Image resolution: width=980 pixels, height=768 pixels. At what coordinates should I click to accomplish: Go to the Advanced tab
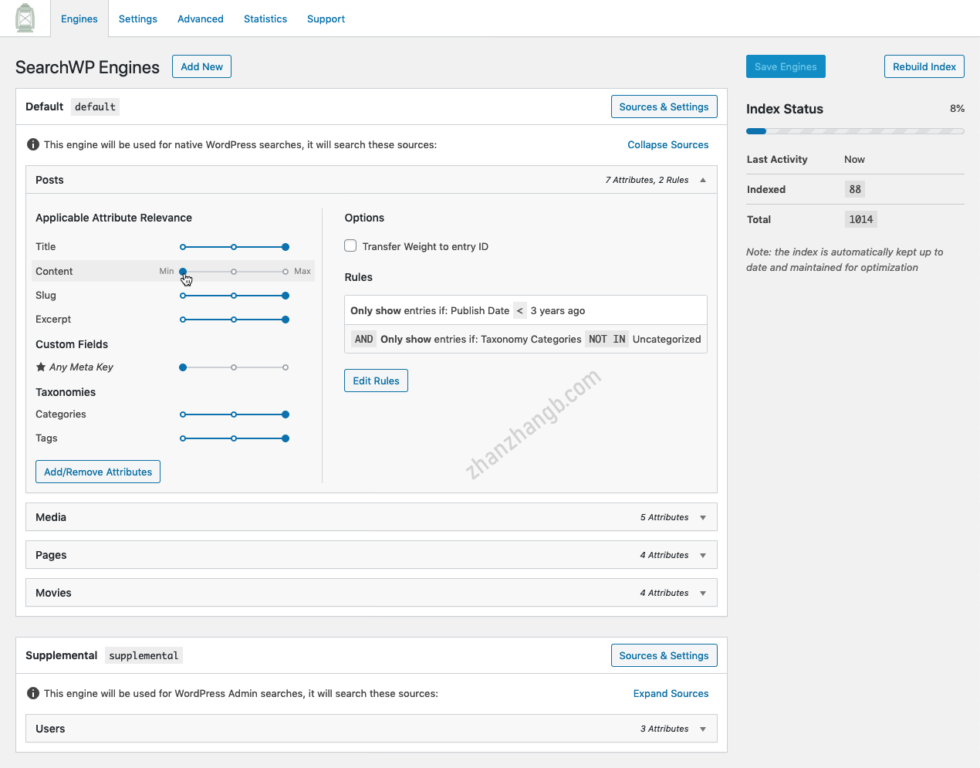point(200,19)
